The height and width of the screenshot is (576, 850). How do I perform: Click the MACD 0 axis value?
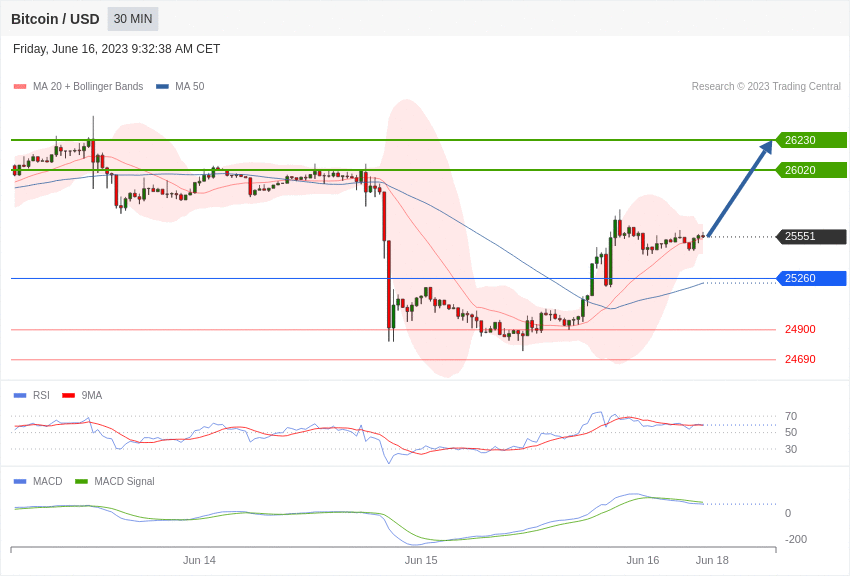788,514
